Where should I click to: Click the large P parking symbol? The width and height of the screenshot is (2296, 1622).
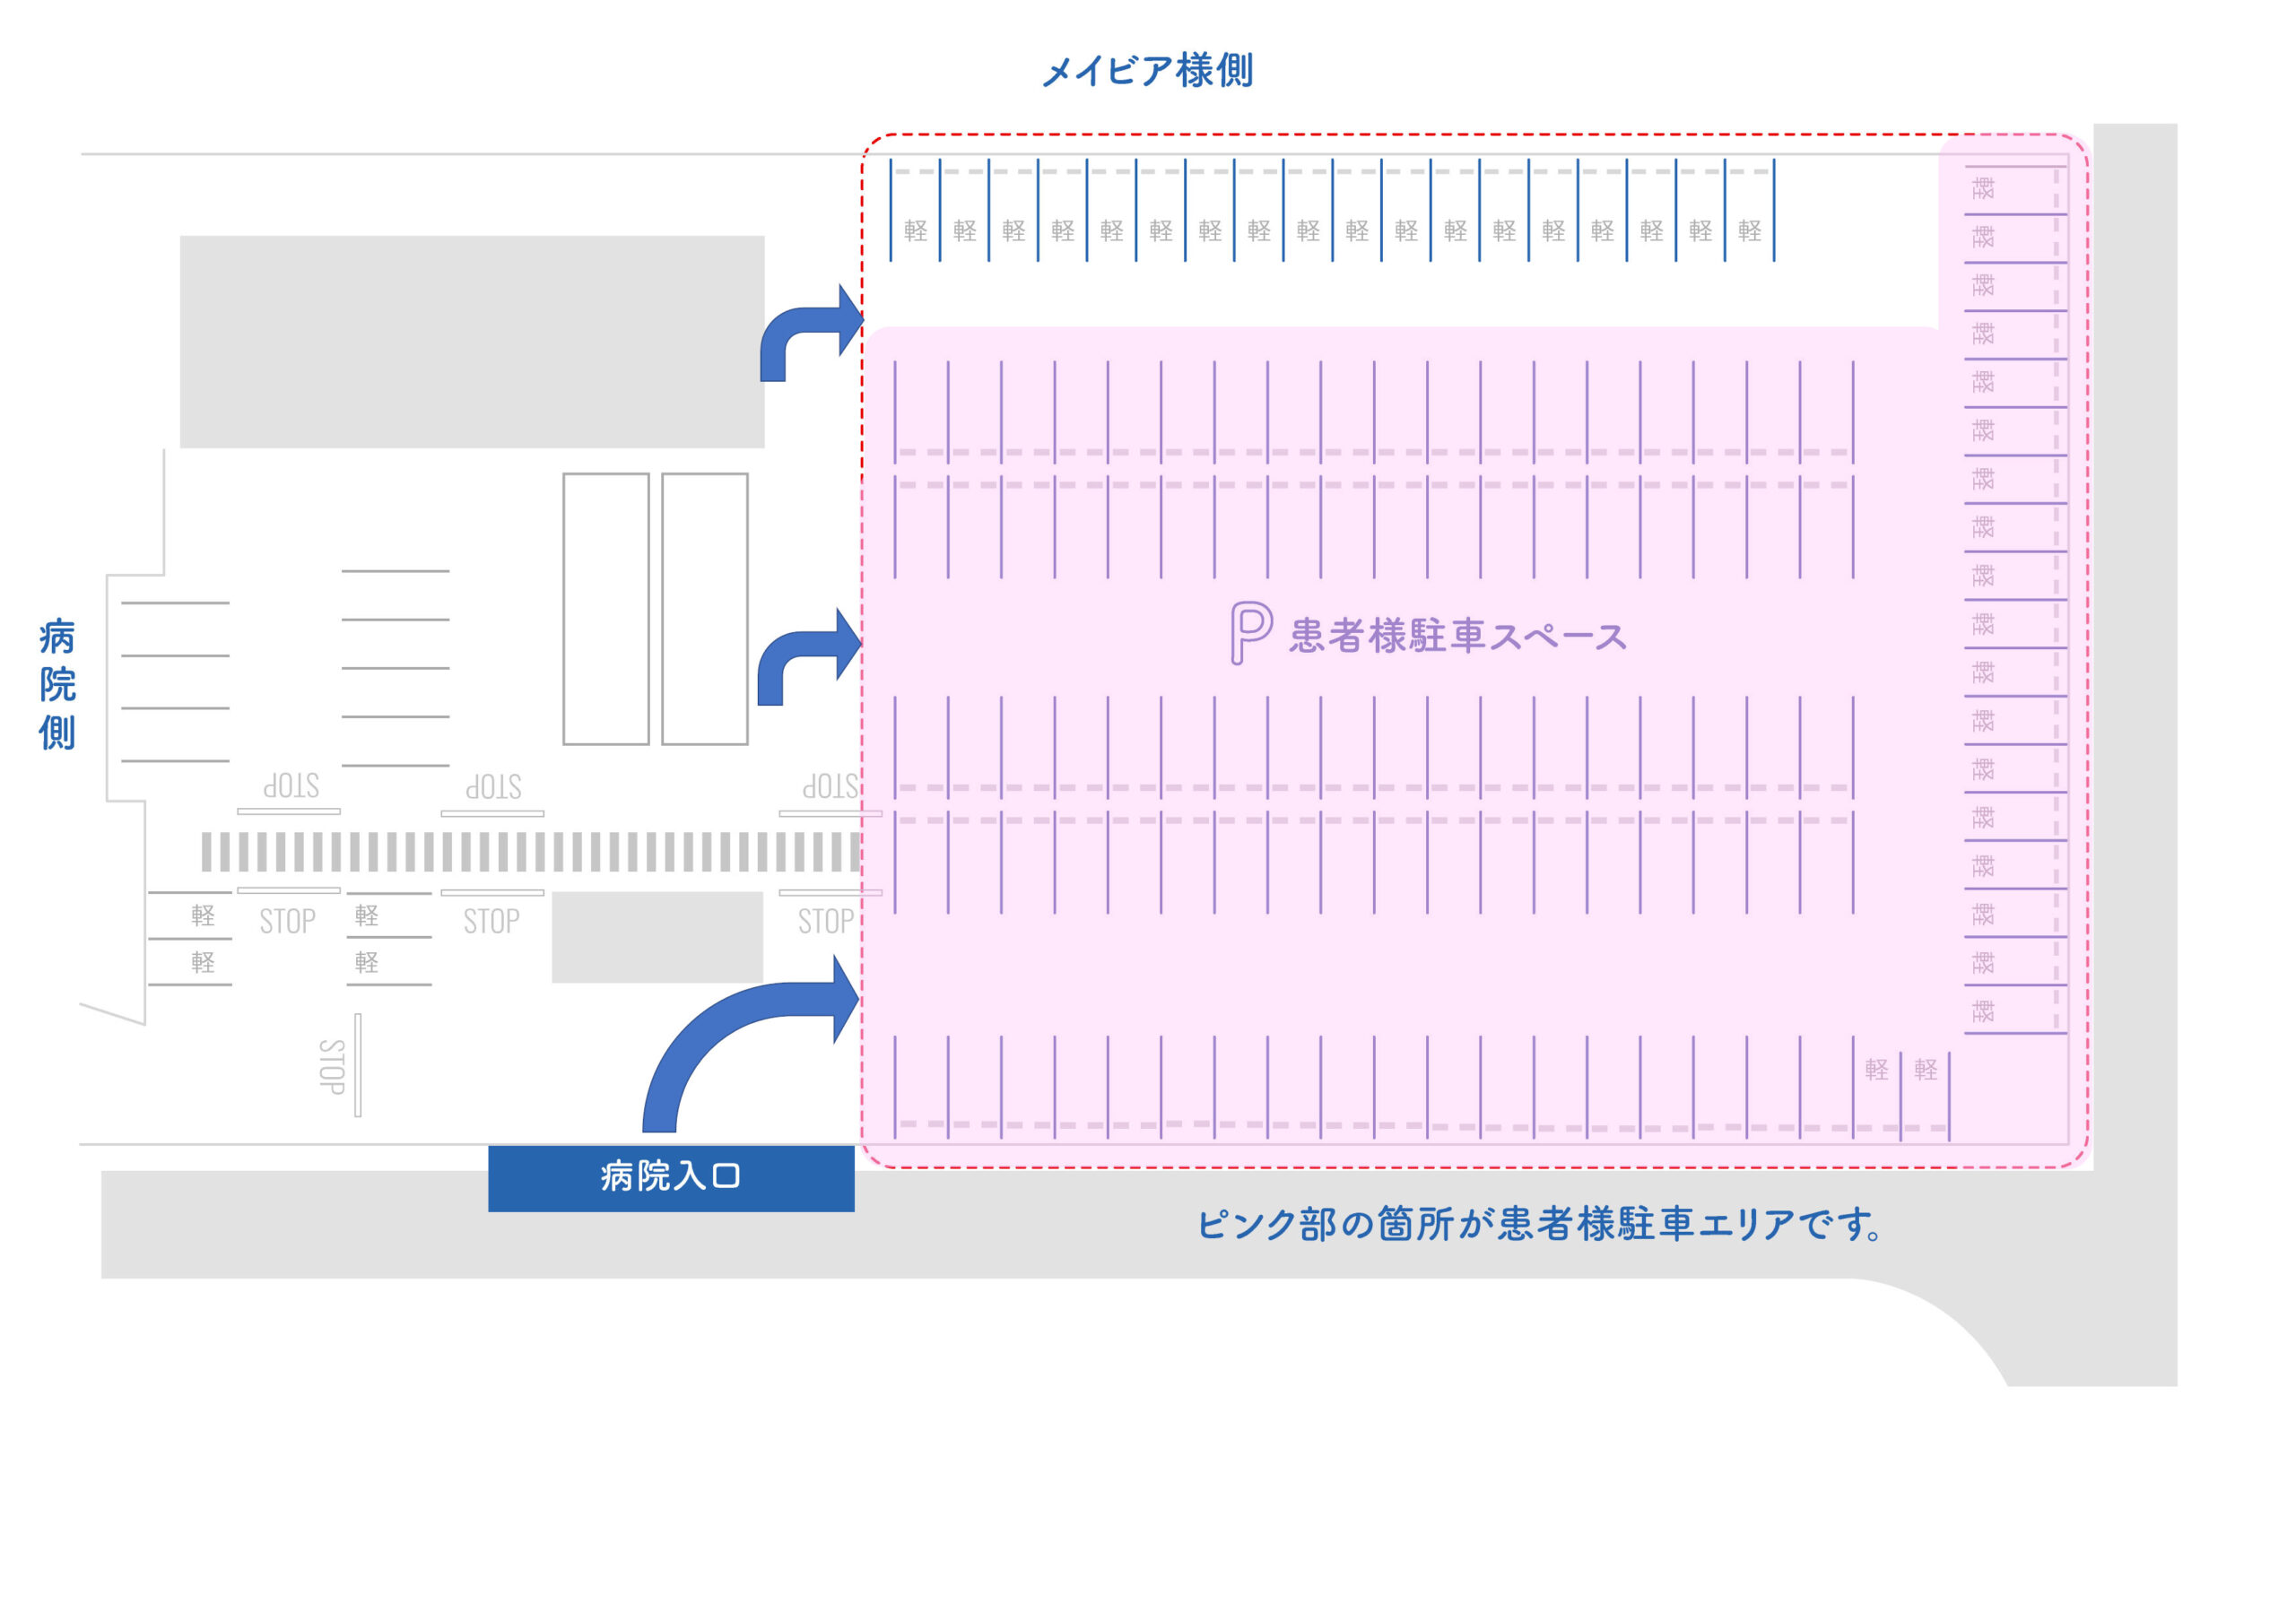1250,632
